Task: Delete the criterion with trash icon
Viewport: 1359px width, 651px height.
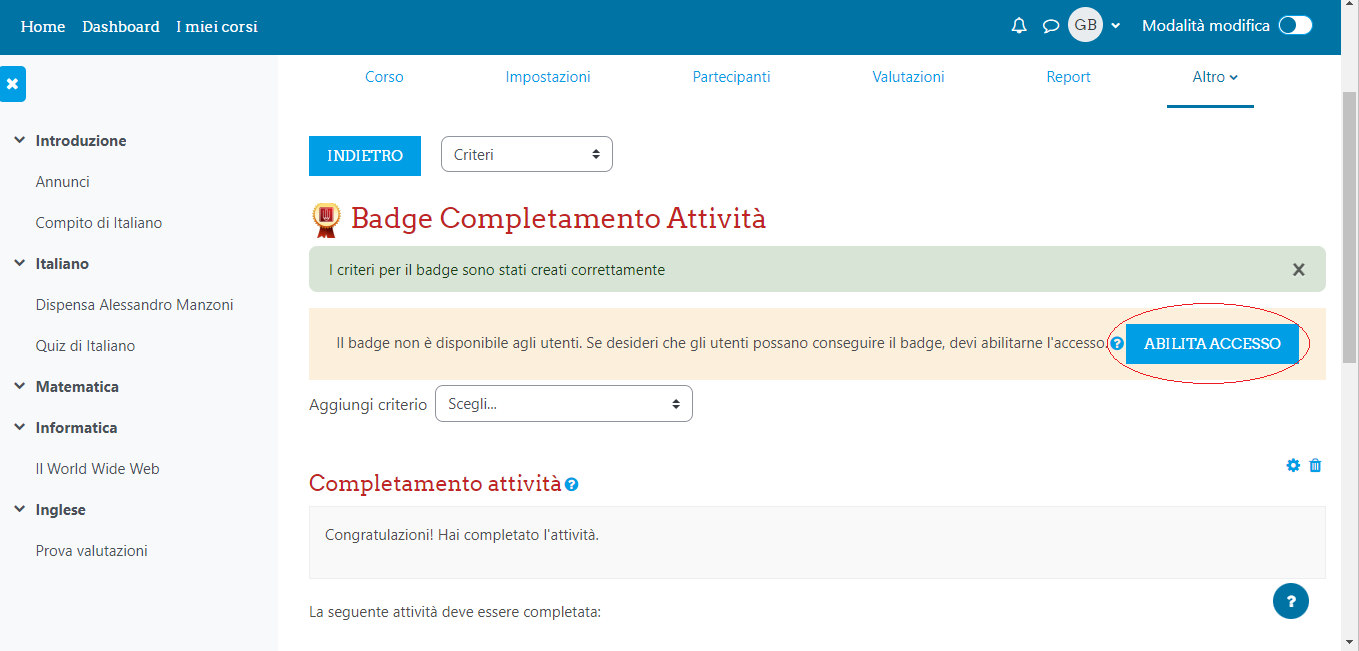Action: tap(1316, 465)
